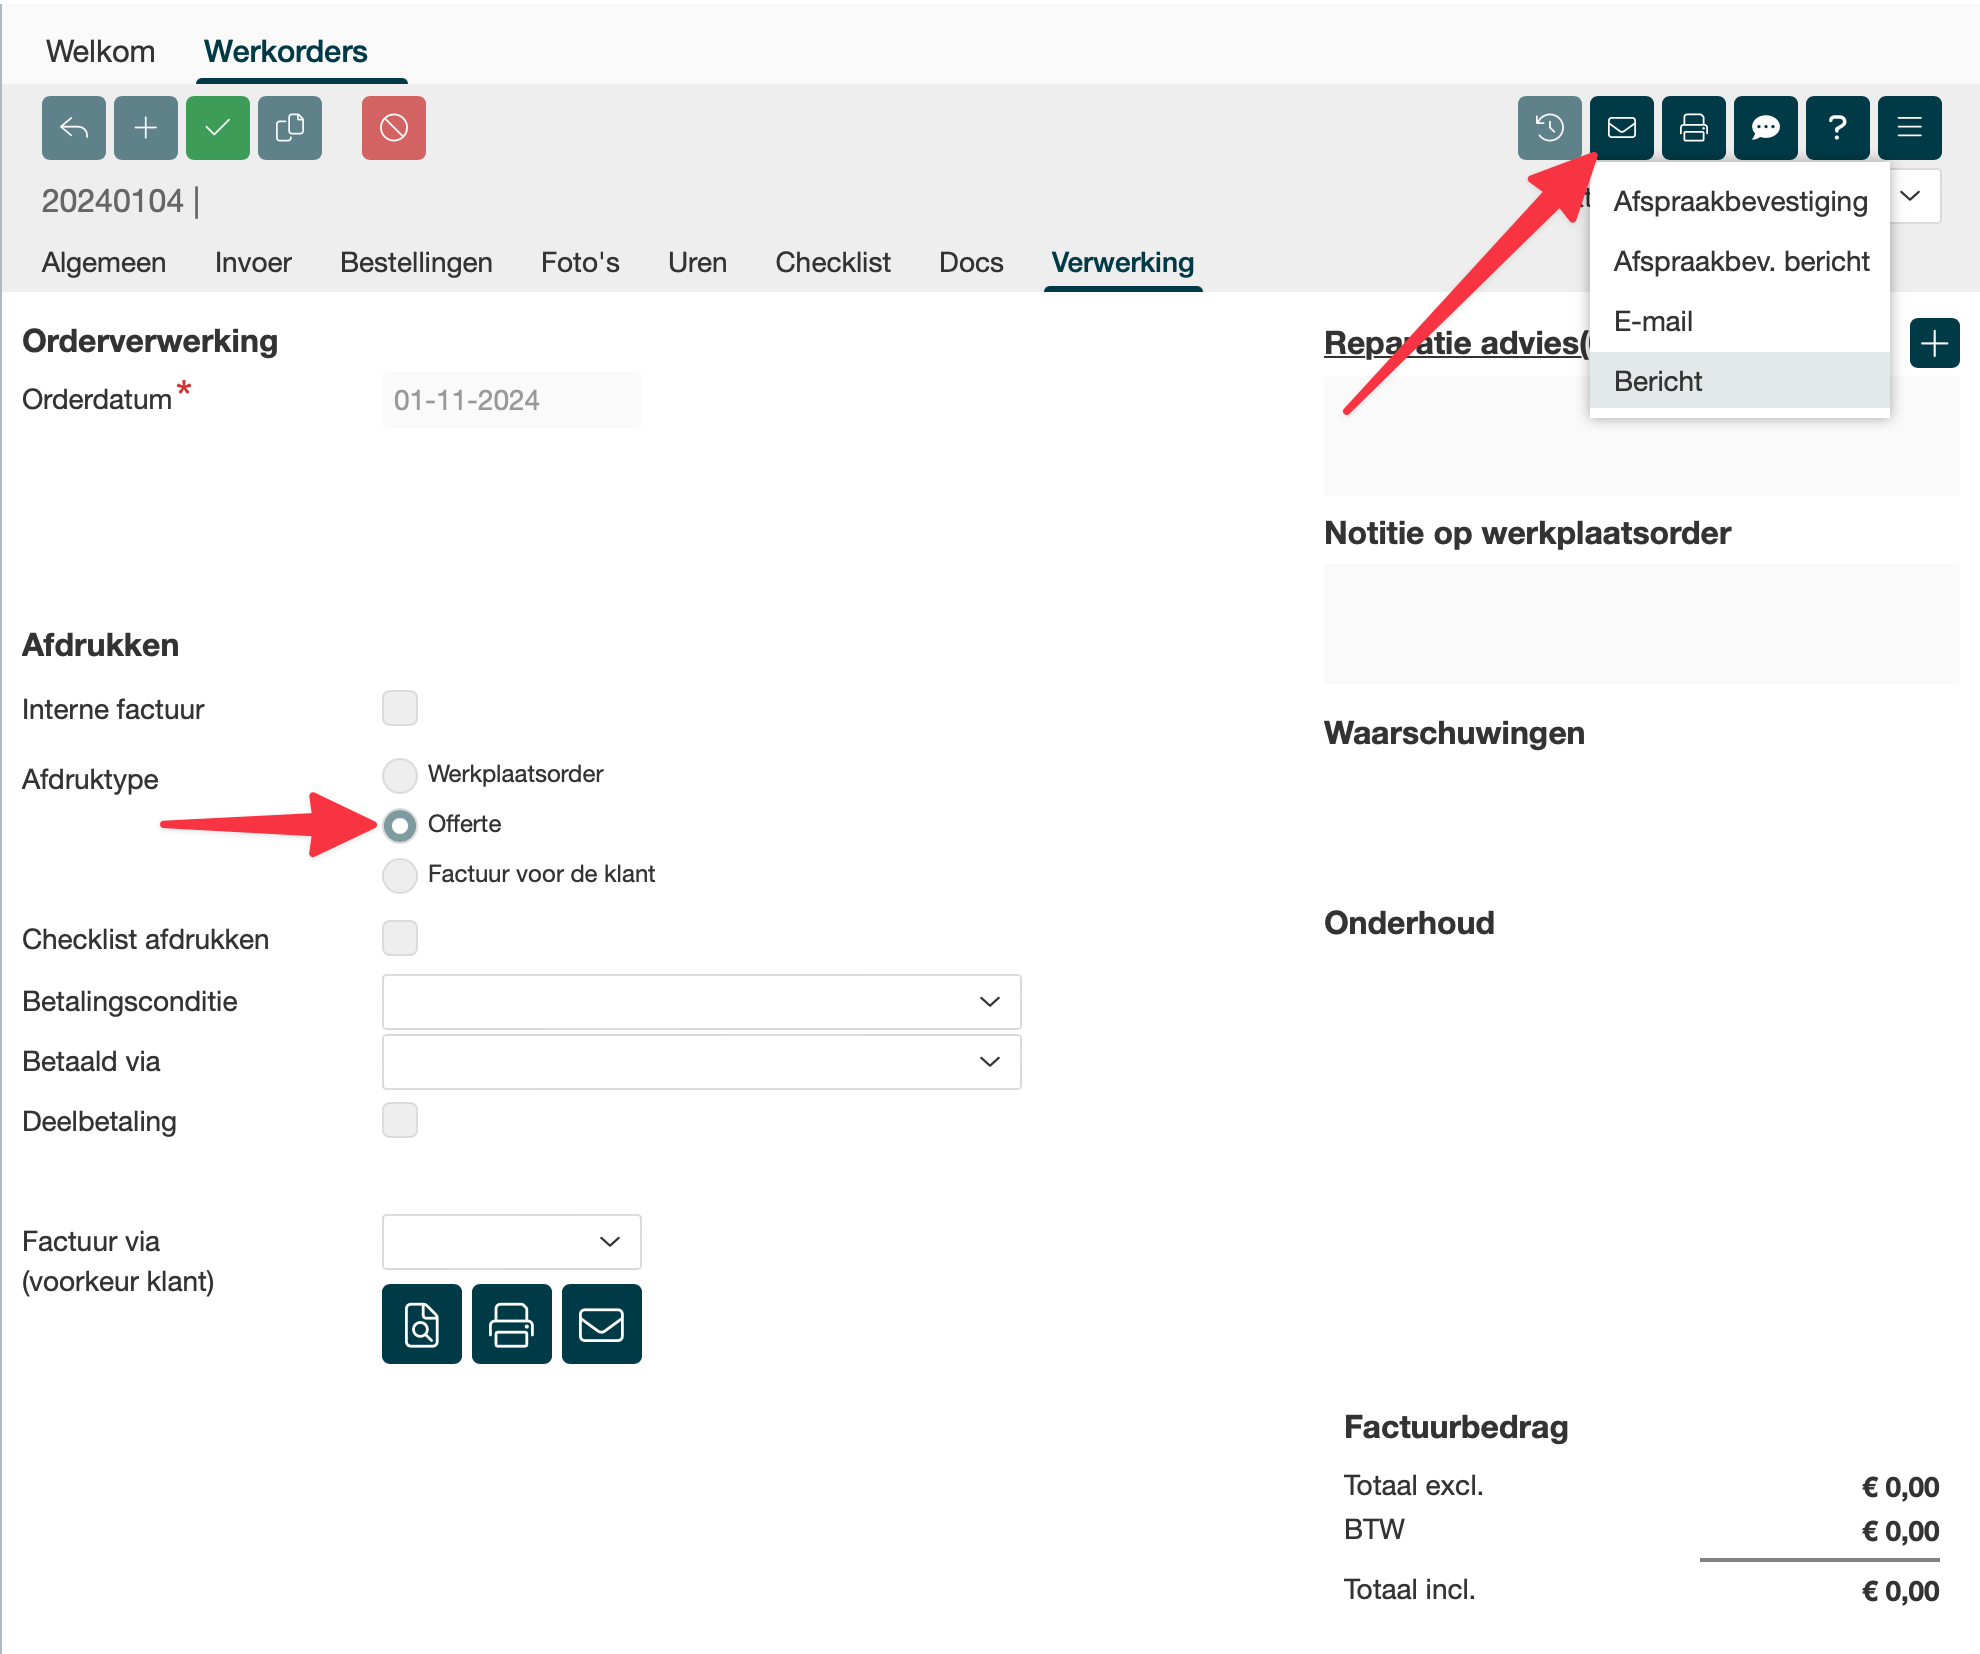
Task: Open the chat bubble icon
Action: point(1765,128)
